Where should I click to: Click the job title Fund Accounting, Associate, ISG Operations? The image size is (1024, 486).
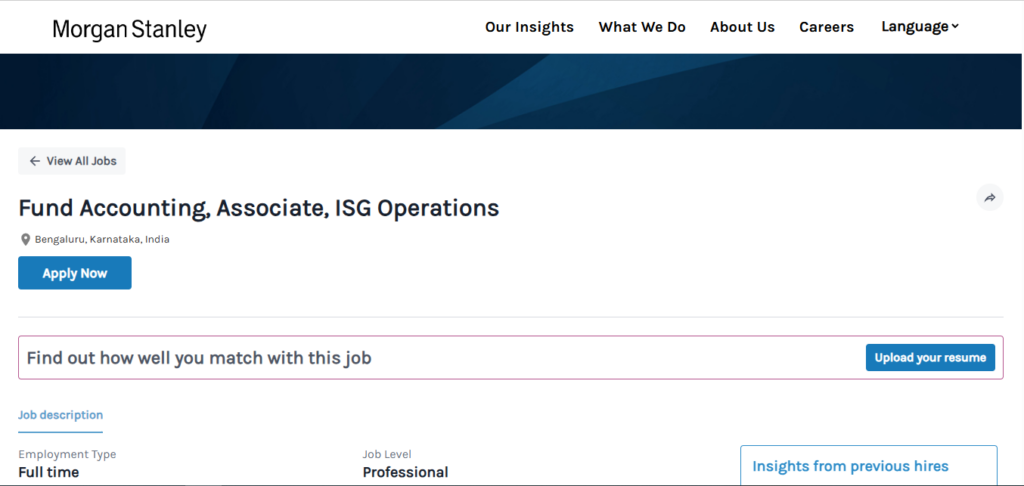(x=259, y=208)
